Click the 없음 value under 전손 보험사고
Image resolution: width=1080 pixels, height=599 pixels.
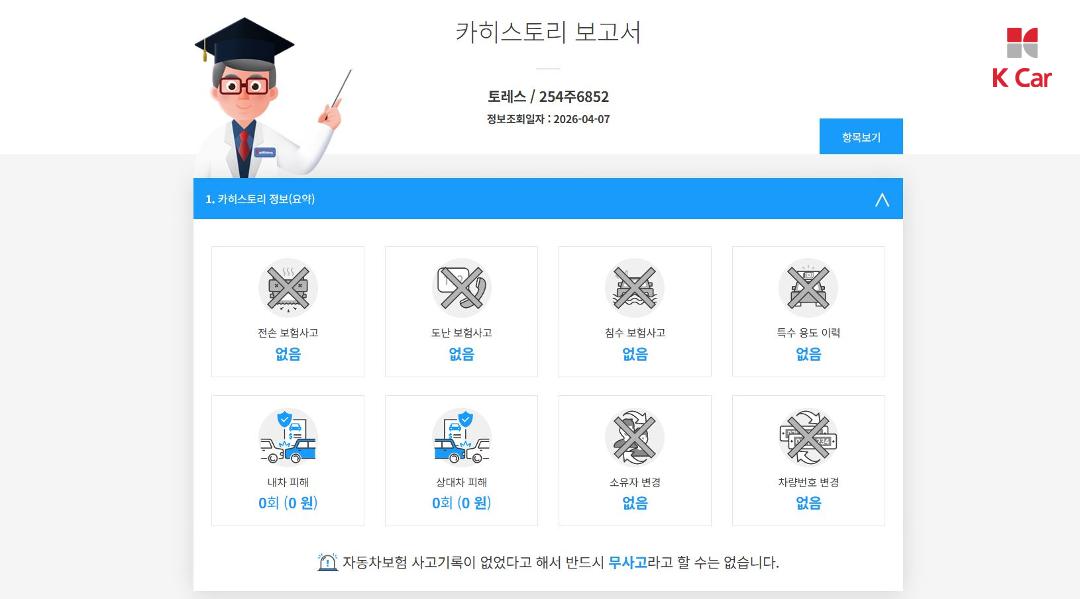pos(288,354)
